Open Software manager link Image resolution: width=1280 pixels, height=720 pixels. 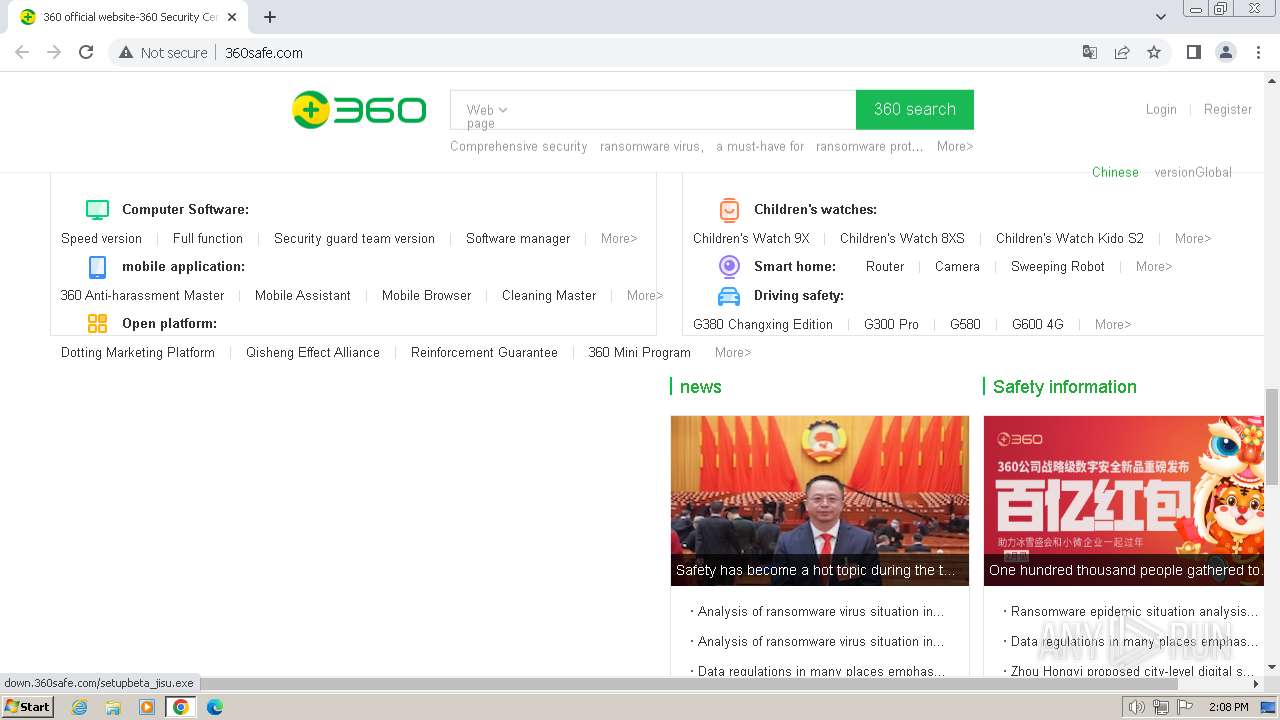pos(518,238)
